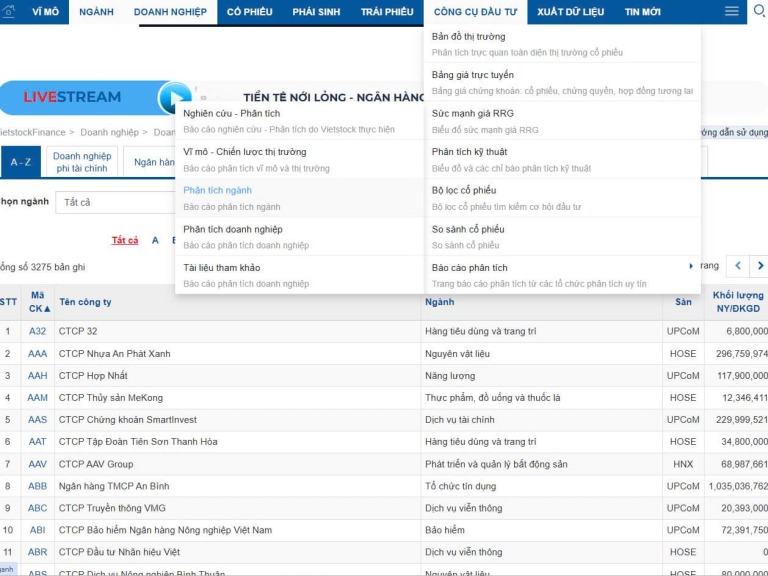Choose Bộ lọc cổ phiếu menu item
768x576 pixels.
(x=562, y=198)
